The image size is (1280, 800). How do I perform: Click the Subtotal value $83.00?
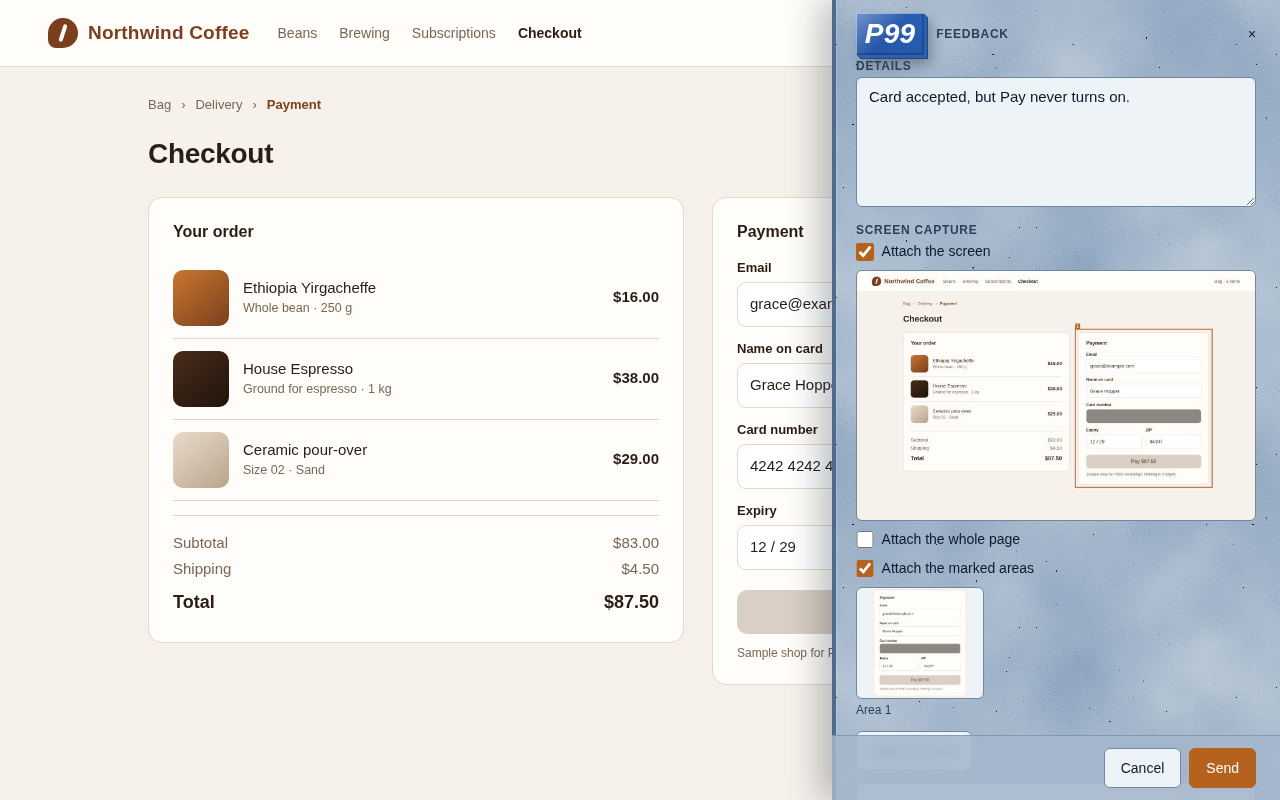pyautogui.click(x=636, y=543)
